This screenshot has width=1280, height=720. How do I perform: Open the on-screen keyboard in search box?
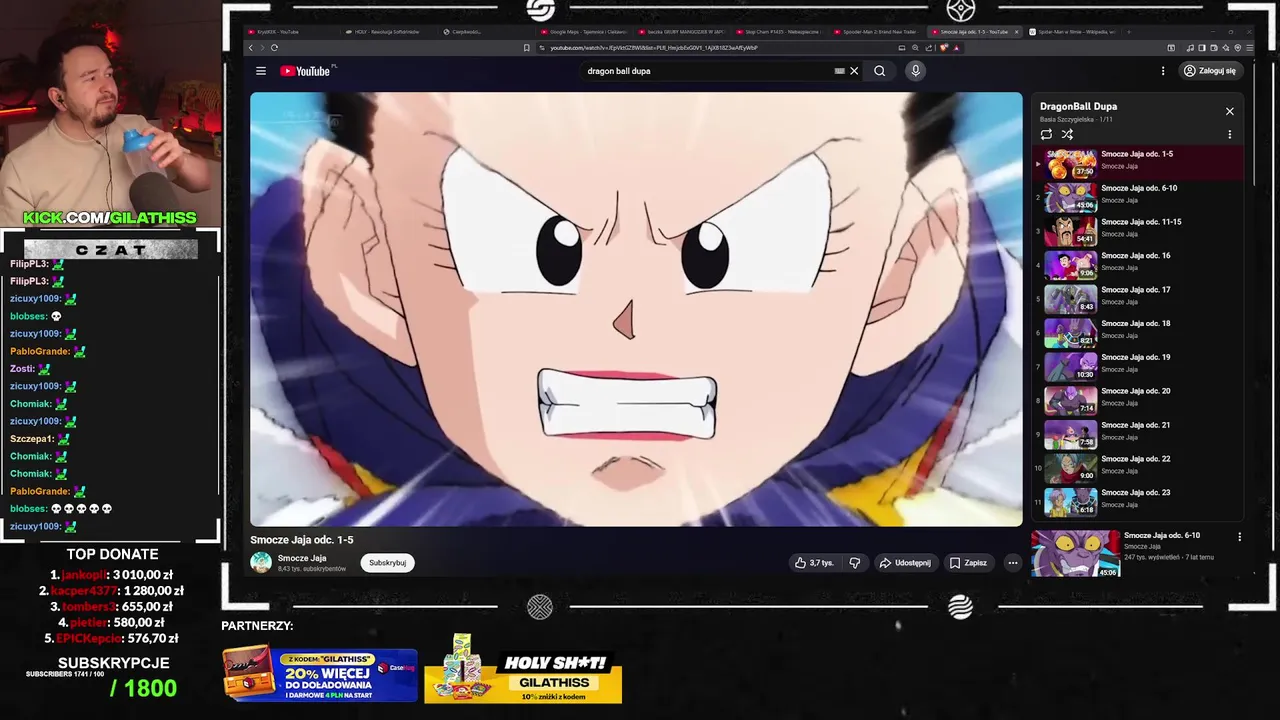tap(839, 71)
